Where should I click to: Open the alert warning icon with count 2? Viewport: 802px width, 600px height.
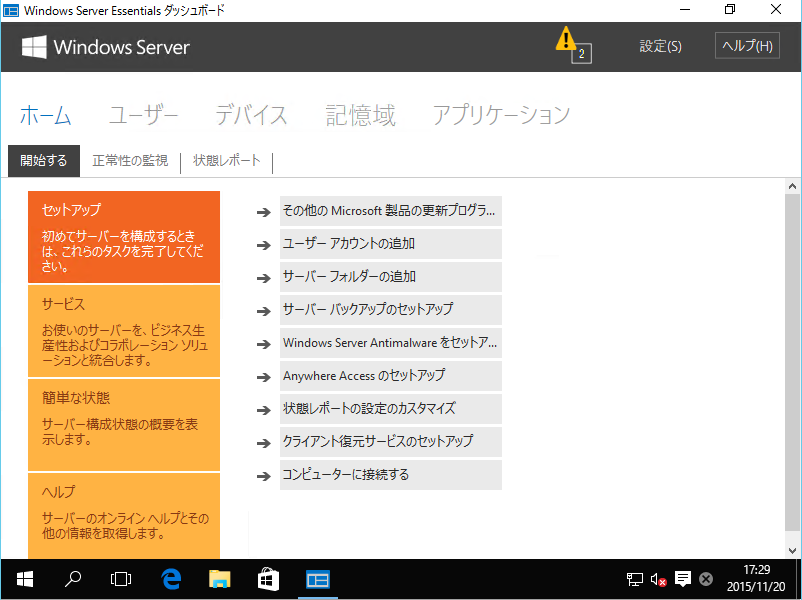[573, 45]
